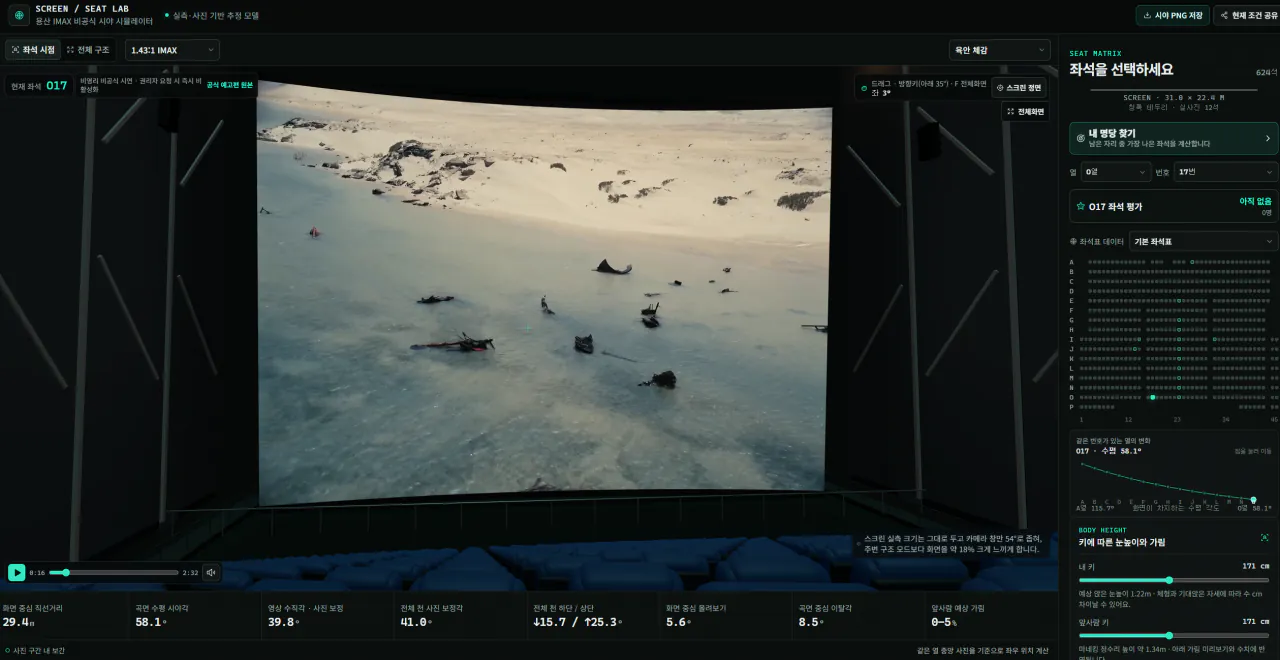Click the target icon in 내 명당 찾기

click(x=1080, y=138)
